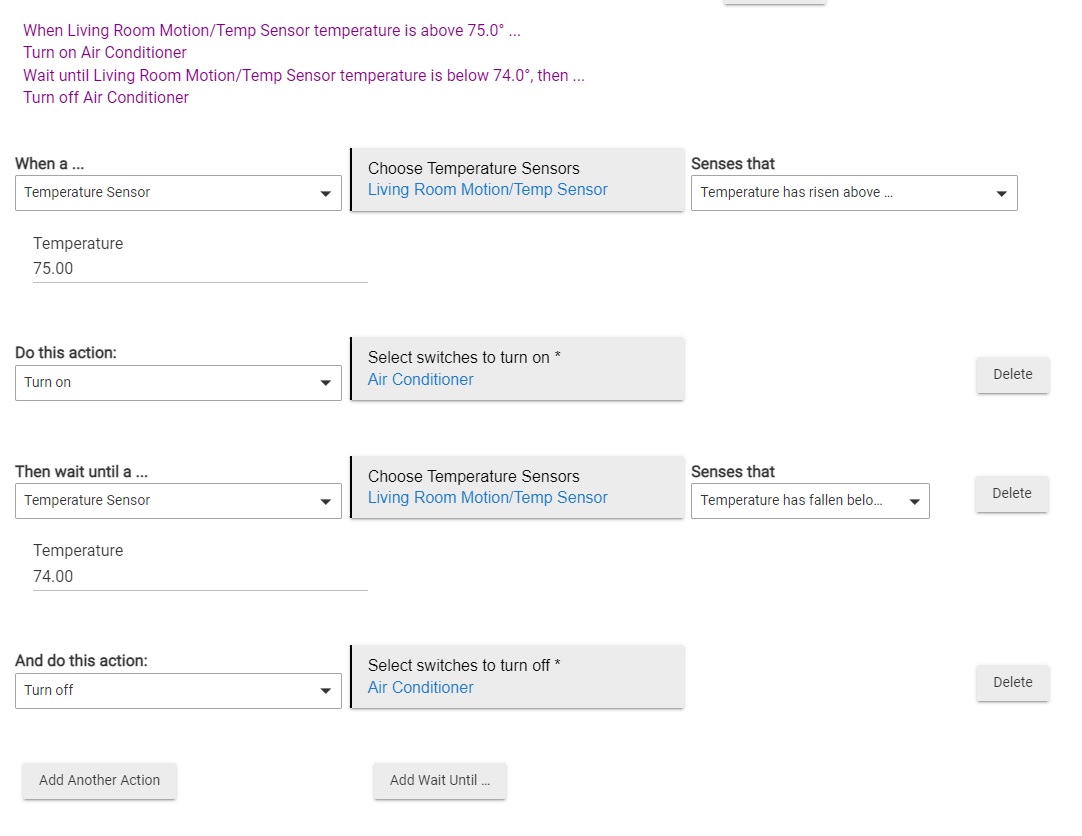1082x836 pixels.
Task: Open Choose Temperature Sensors for the trigger
Action: 517,180
